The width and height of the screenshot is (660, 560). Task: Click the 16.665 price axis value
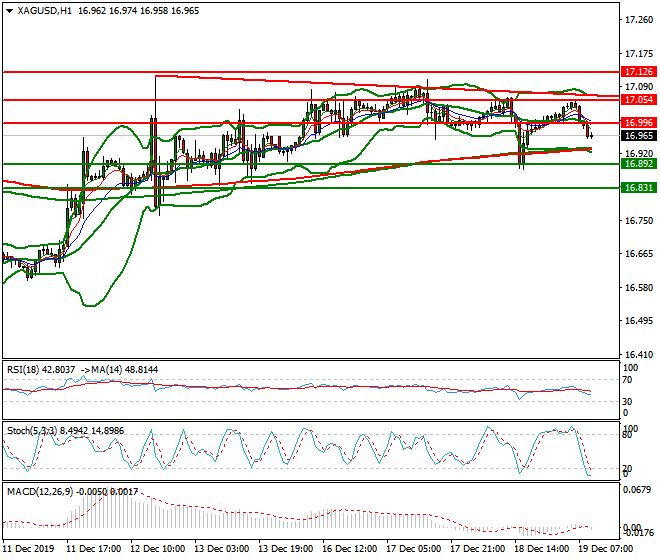tap(639, 254)
